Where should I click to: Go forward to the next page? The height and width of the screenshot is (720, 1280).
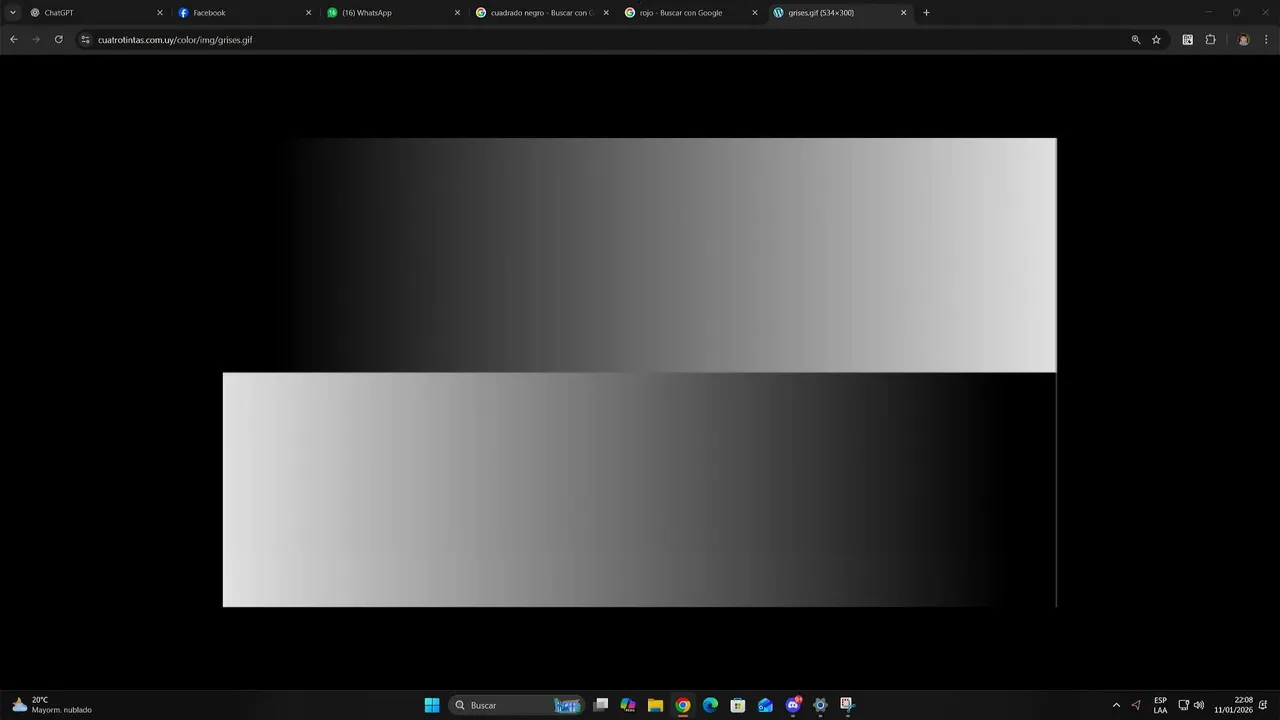tap(36, 40)
